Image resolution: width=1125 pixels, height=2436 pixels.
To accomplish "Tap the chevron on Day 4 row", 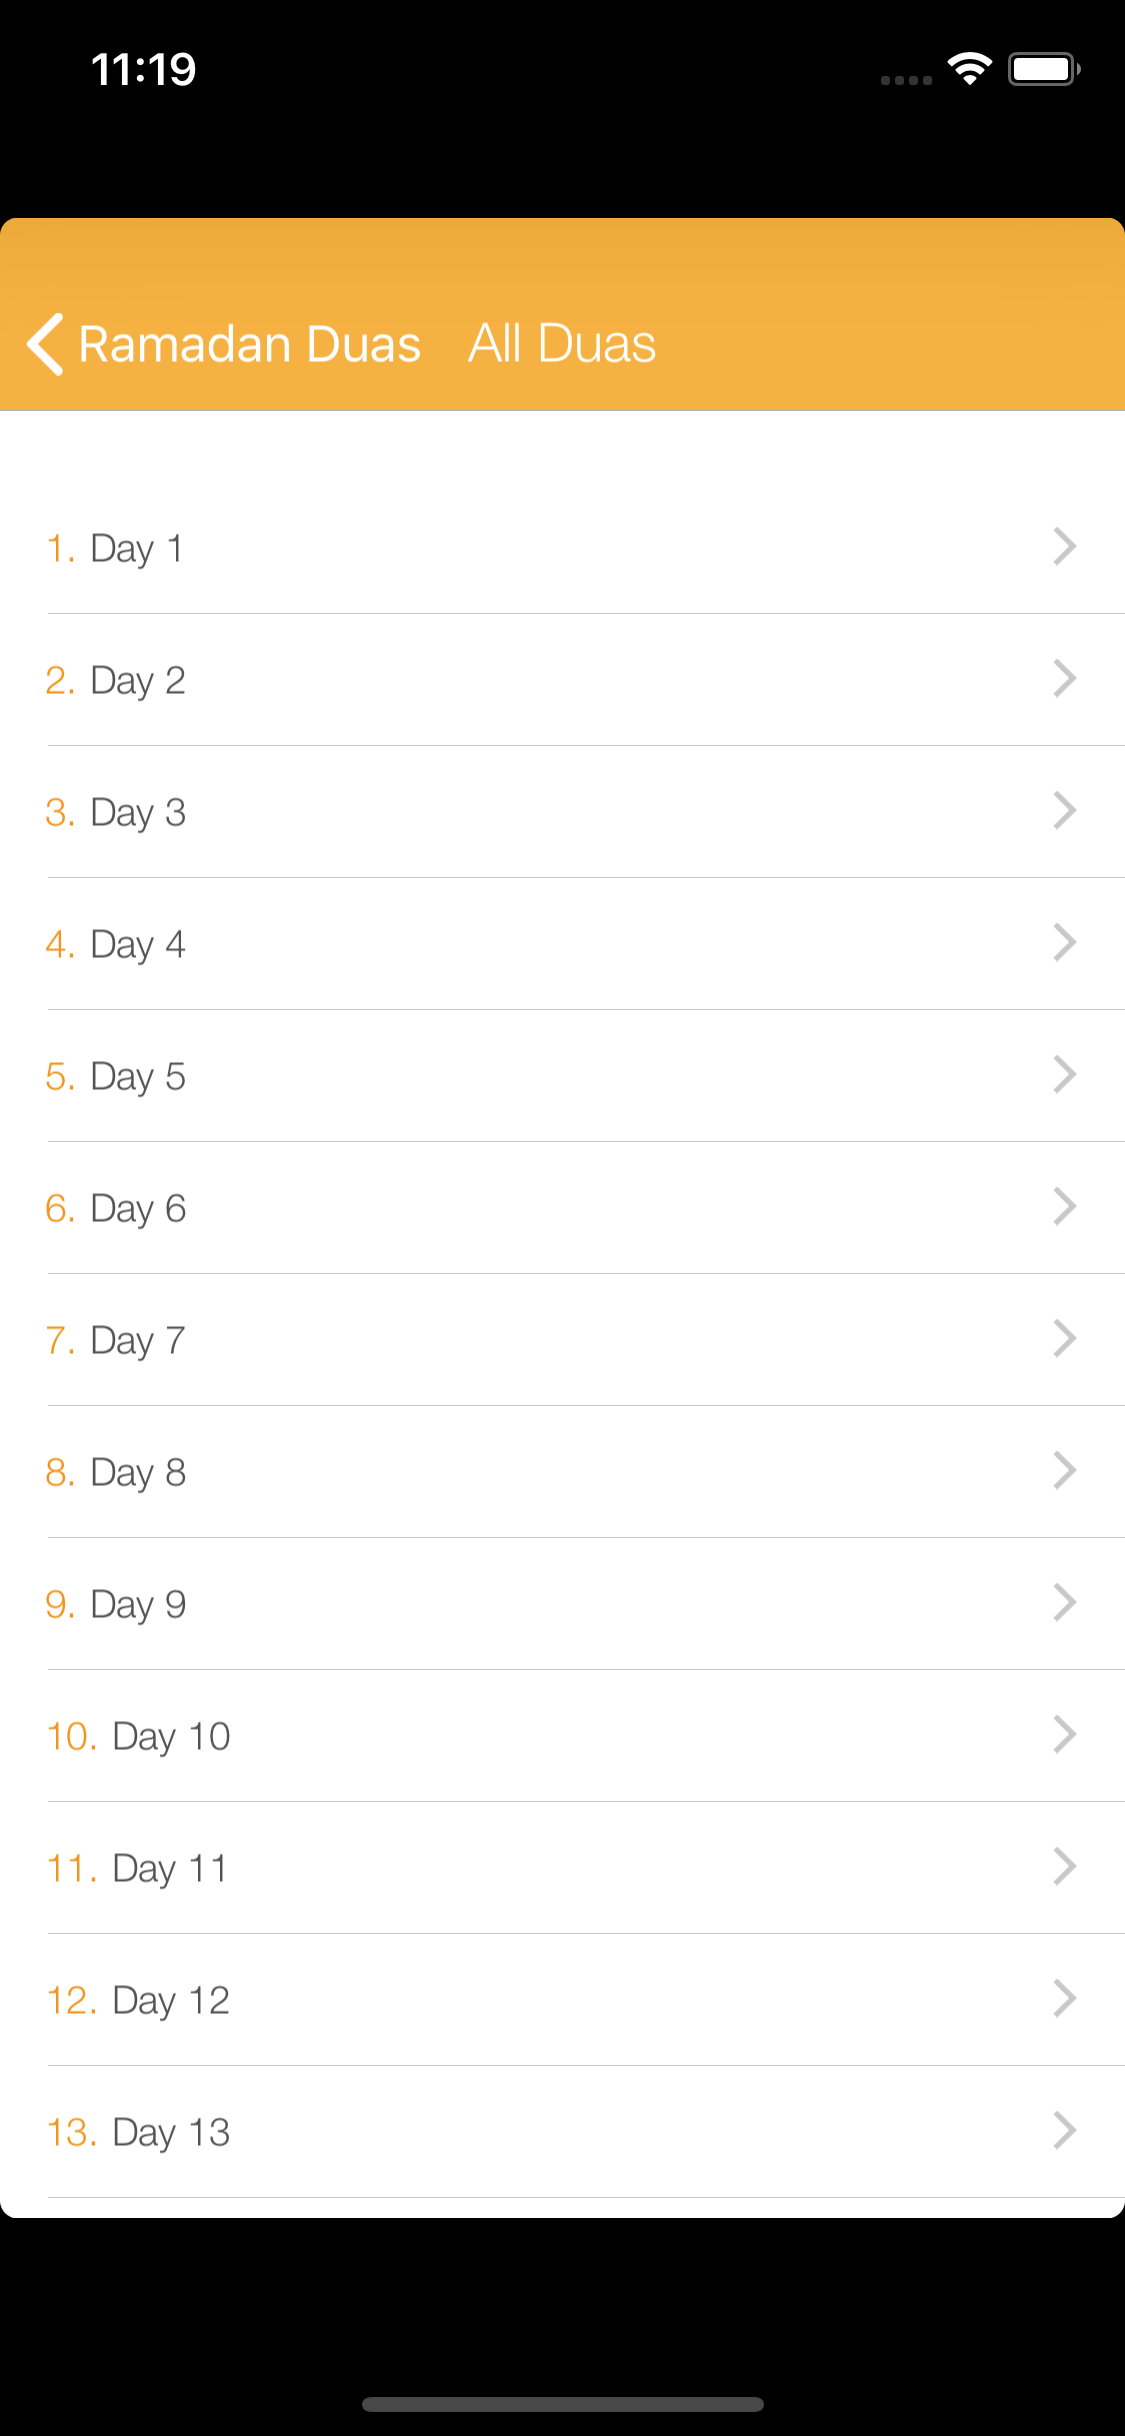I will point(1064,942).
